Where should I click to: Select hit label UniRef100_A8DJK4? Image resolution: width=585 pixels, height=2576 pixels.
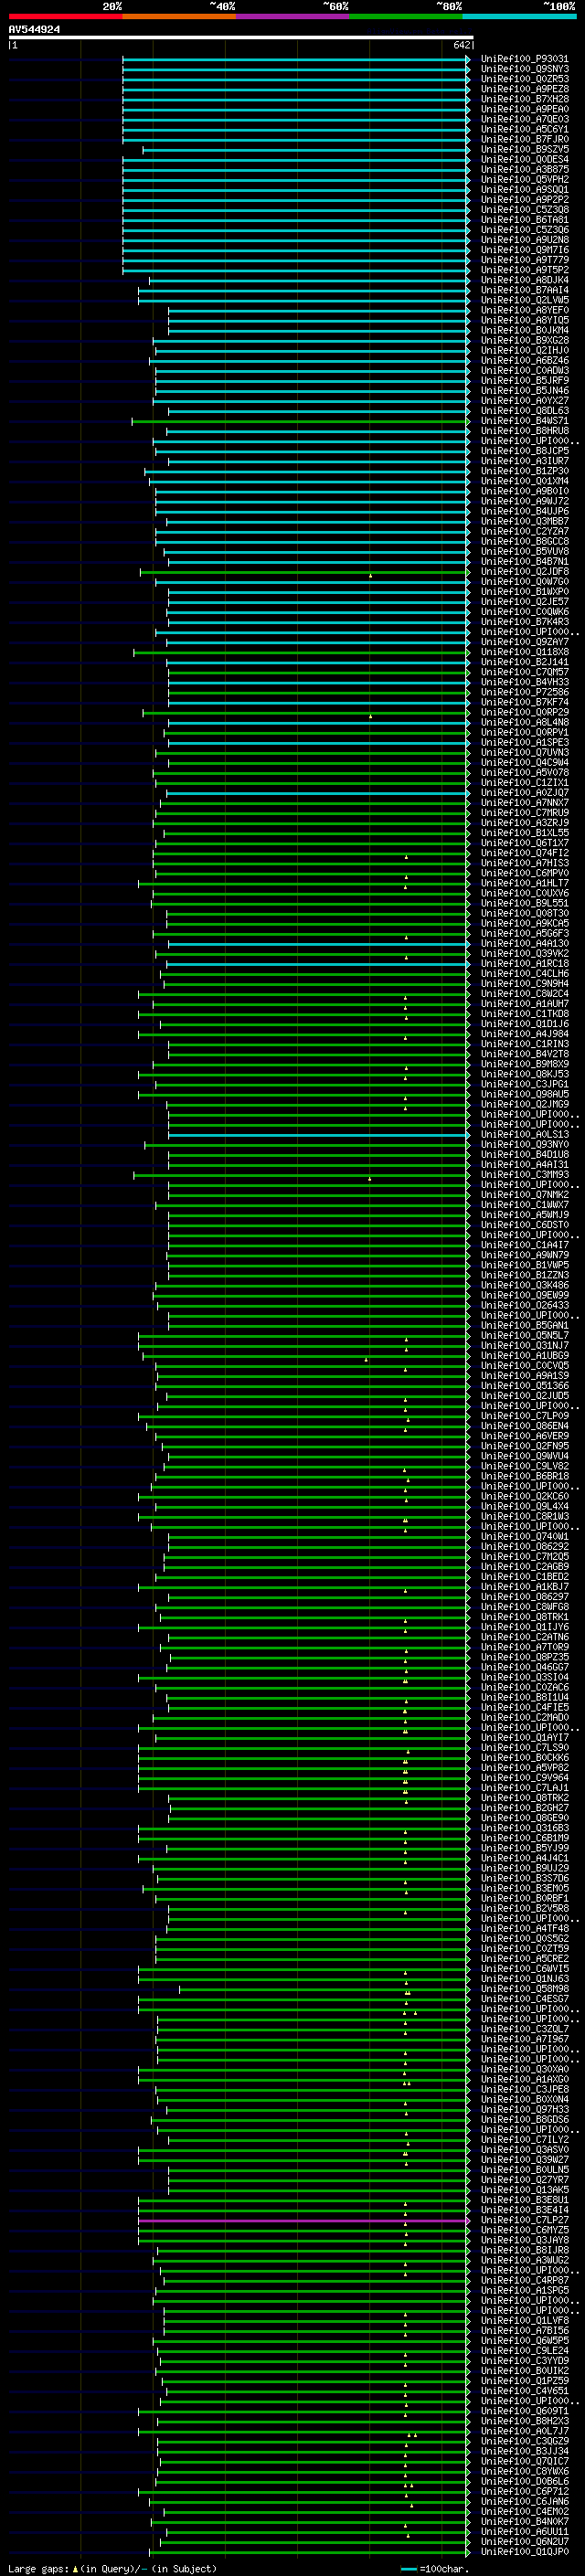(524, 280)
